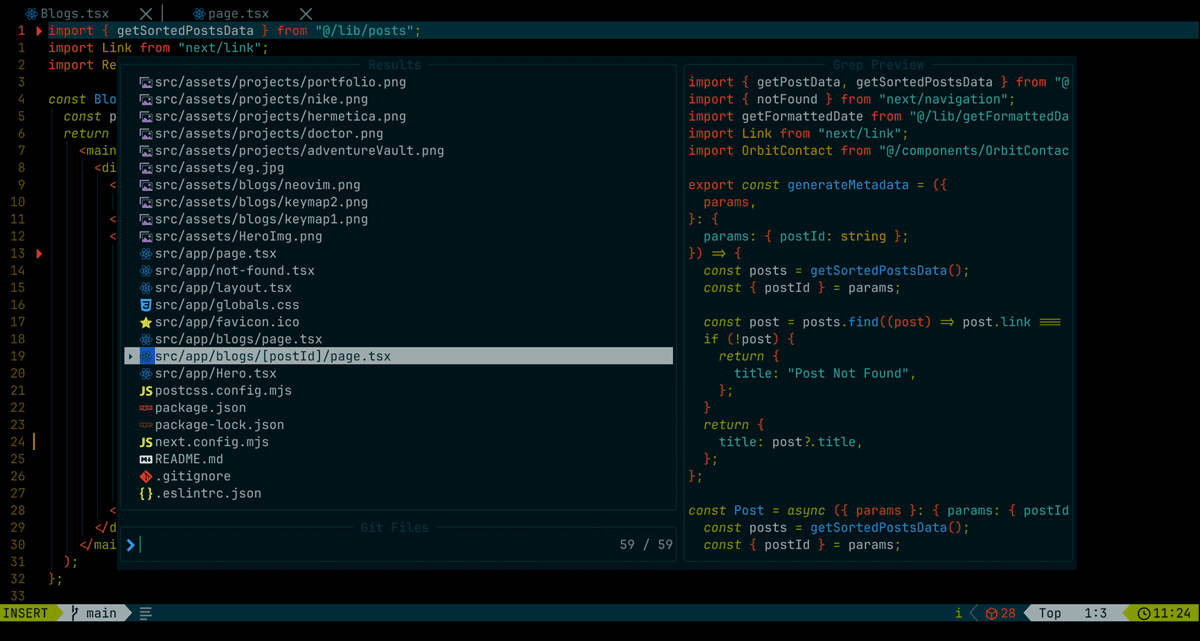Click the JS icon beside postcss.config.mjs
The image size is (1200, 641).
pos(146,391)
